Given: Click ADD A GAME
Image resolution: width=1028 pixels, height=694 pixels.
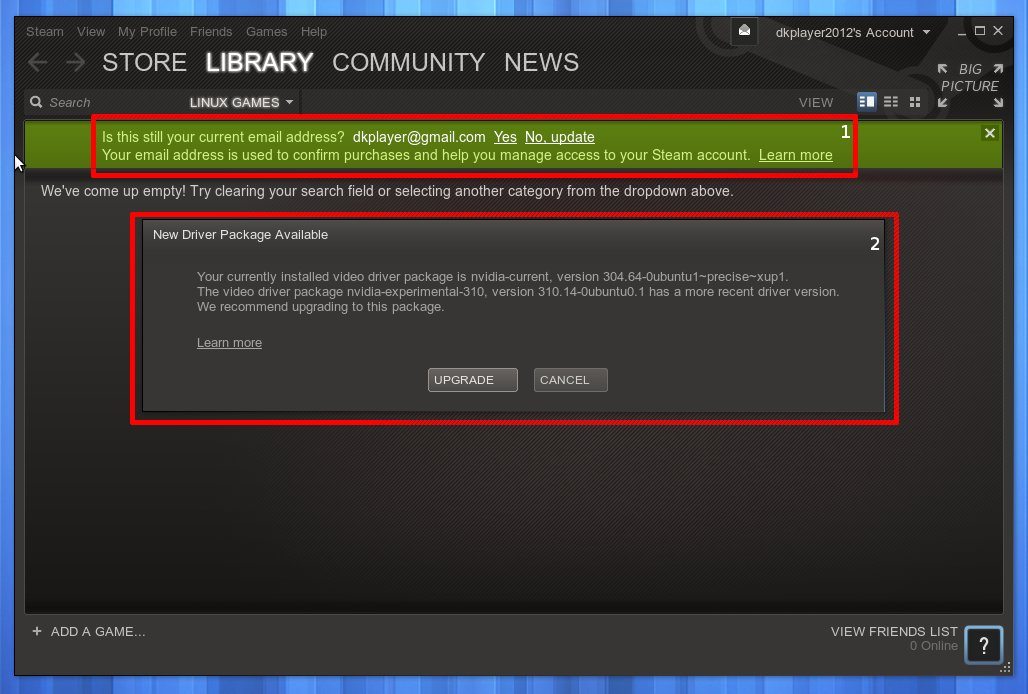Looking at the screenshot, I should [x=98, y=632].
